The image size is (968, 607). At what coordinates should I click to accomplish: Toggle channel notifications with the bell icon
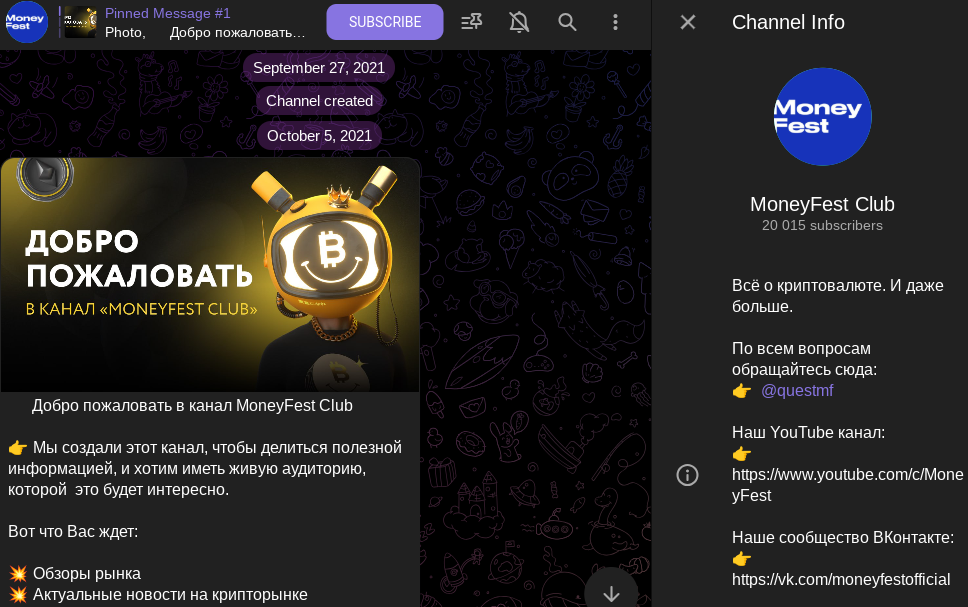pos(519,22)
